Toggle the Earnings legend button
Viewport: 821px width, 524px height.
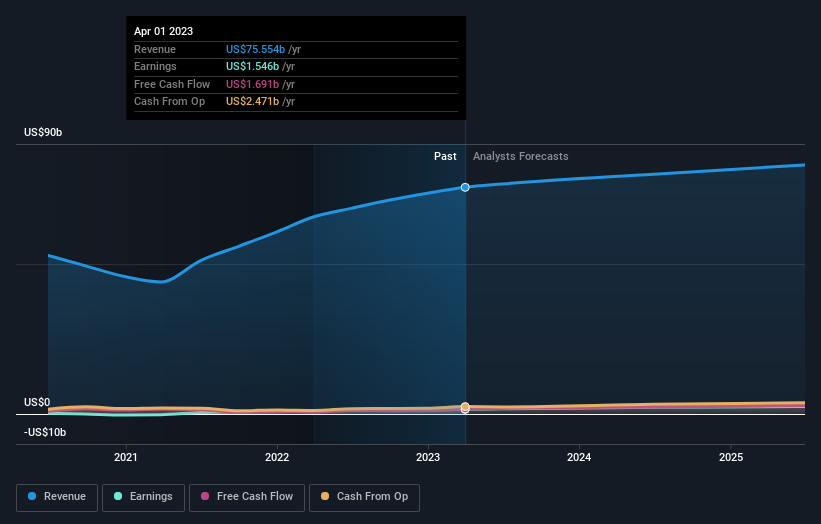tap(143, 497)
